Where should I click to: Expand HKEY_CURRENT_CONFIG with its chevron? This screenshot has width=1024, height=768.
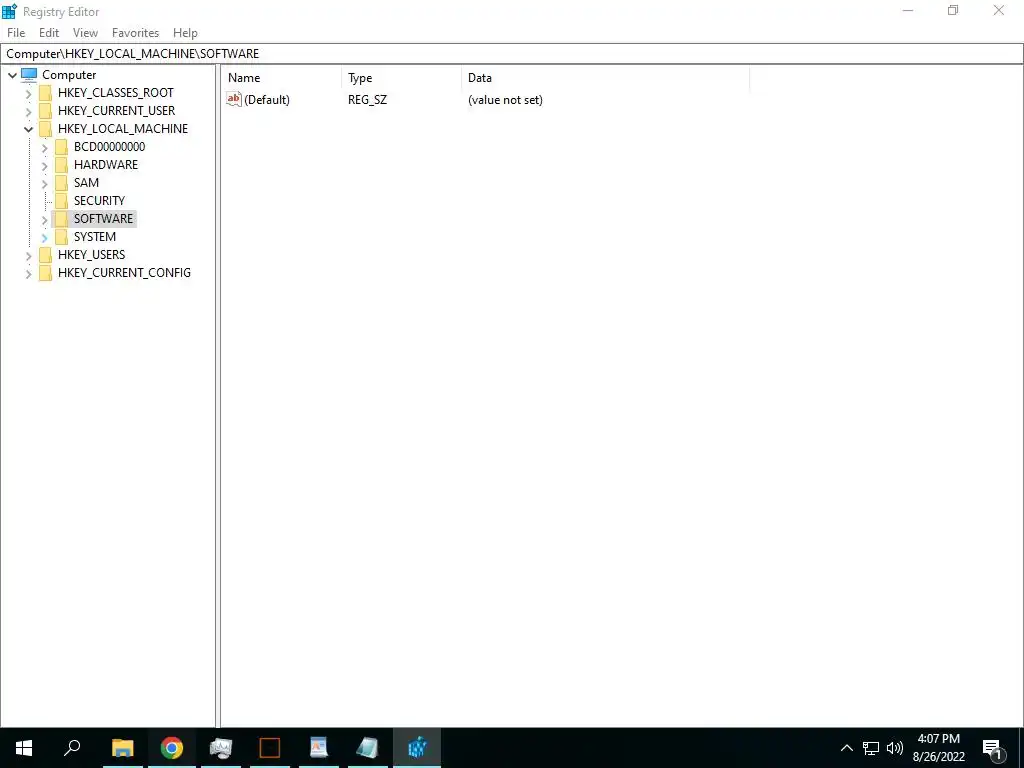[29, 274]
